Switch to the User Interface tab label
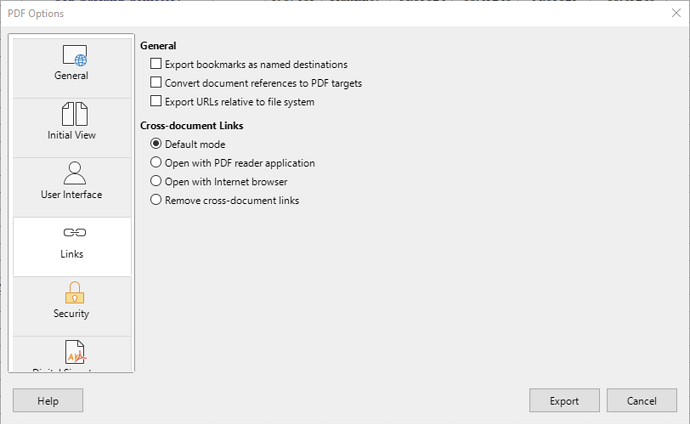Viewport: 690px width, 424px height. click(x=71, y=194)
